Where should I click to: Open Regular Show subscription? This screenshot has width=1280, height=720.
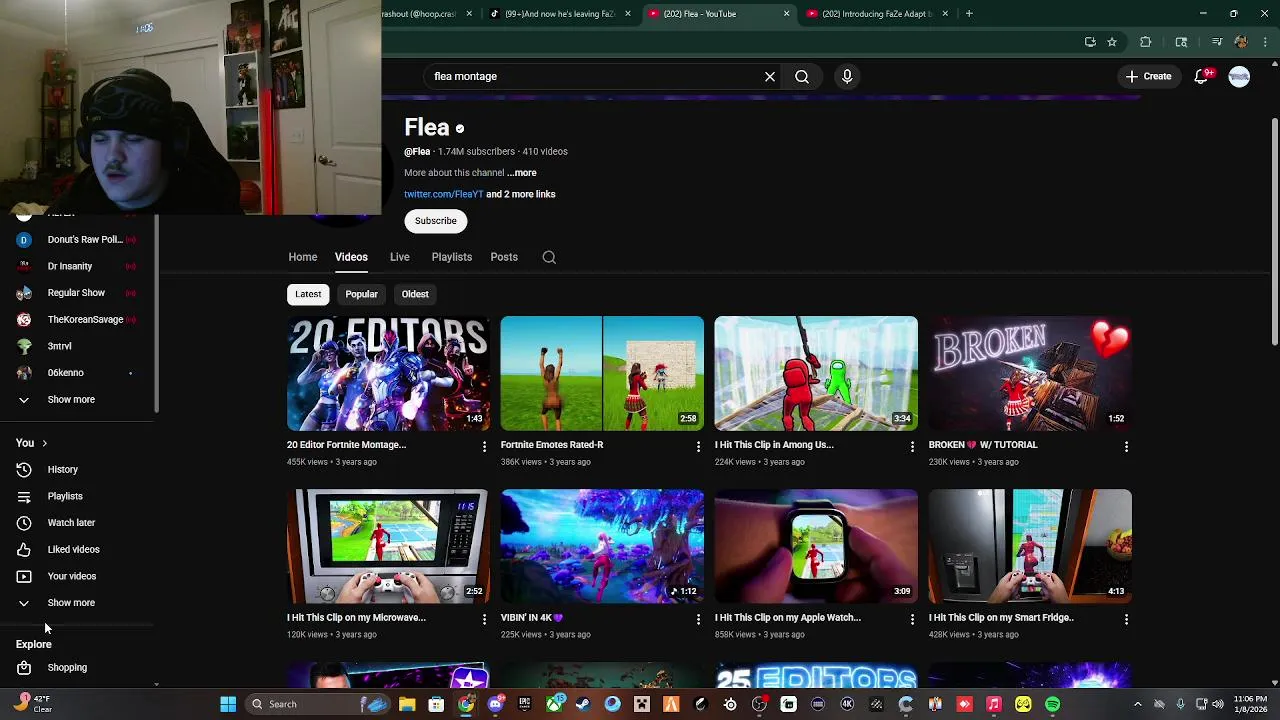78,293
